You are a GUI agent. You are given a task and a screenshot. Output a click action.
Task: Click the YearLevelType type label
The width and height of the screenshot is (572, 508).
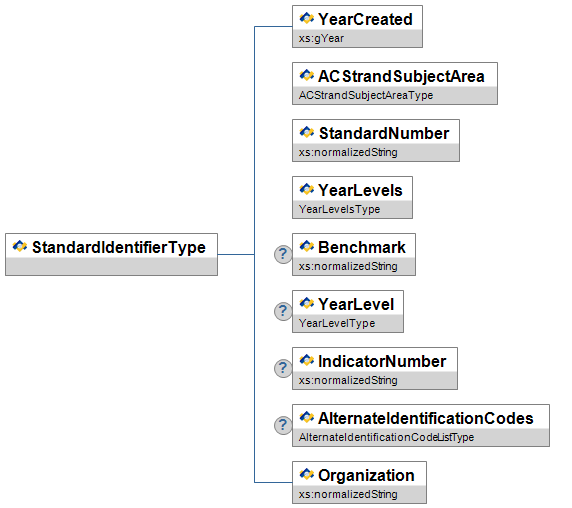(337, 323)
